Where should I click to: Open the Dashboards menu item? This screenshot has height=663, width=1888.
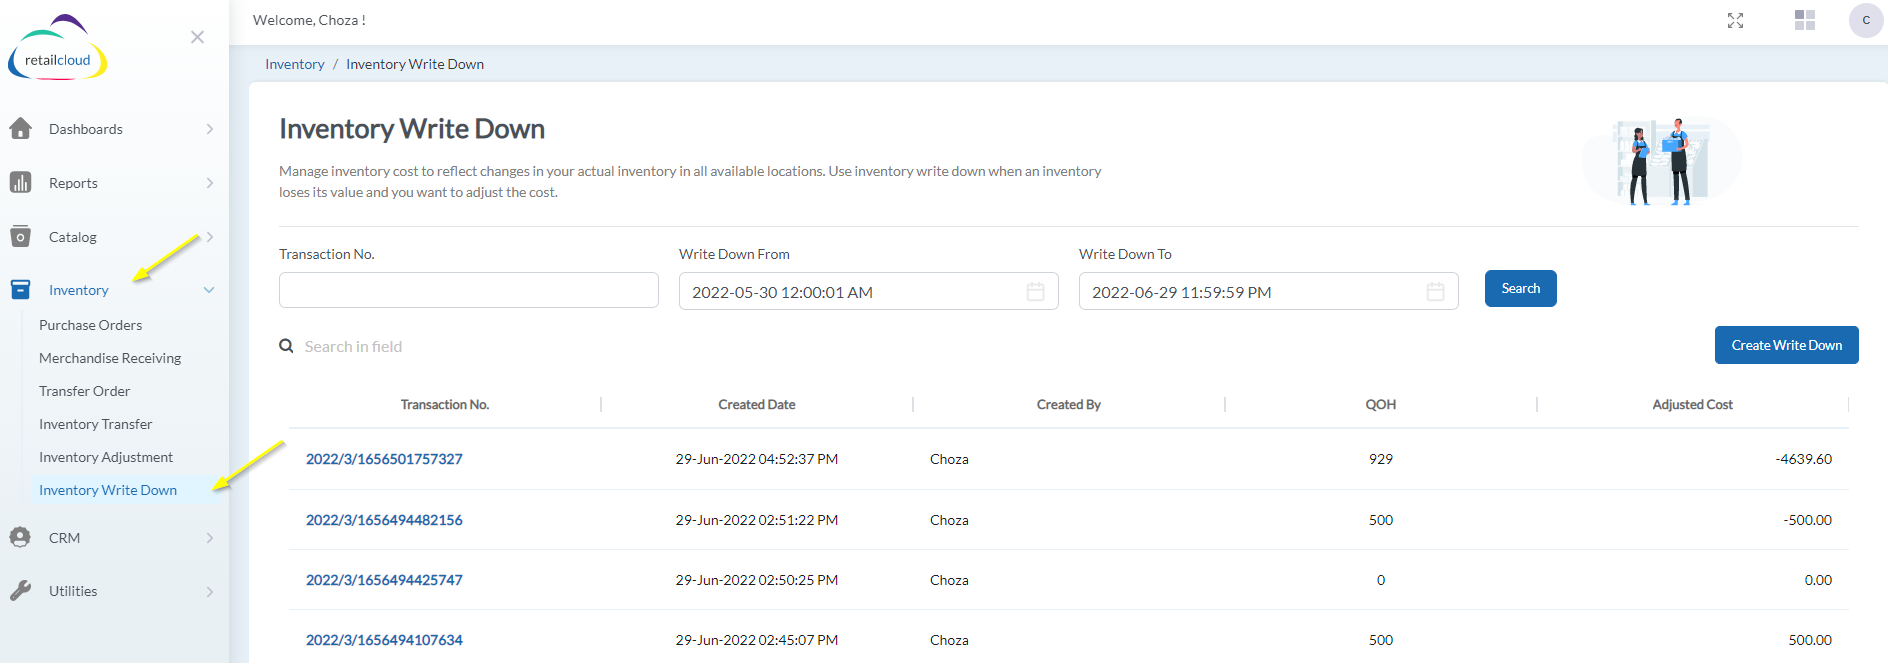pos(86,129)
